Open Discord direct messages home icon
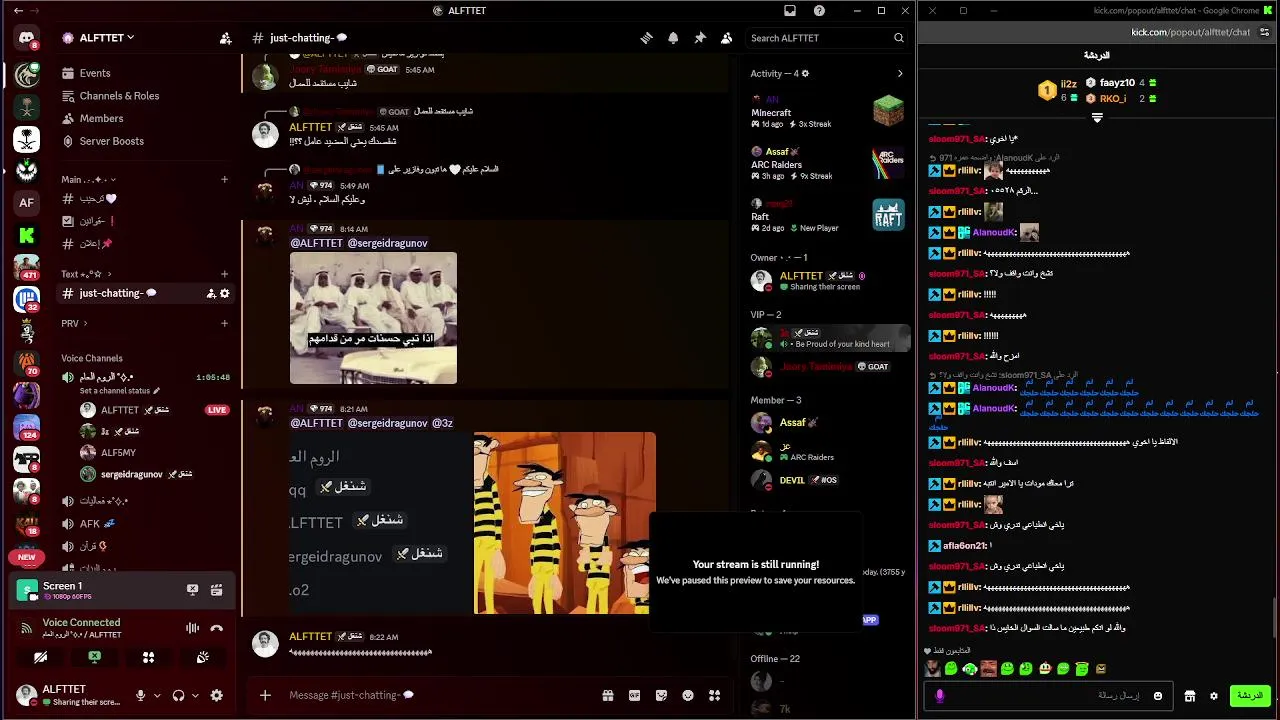 (27, 39)
